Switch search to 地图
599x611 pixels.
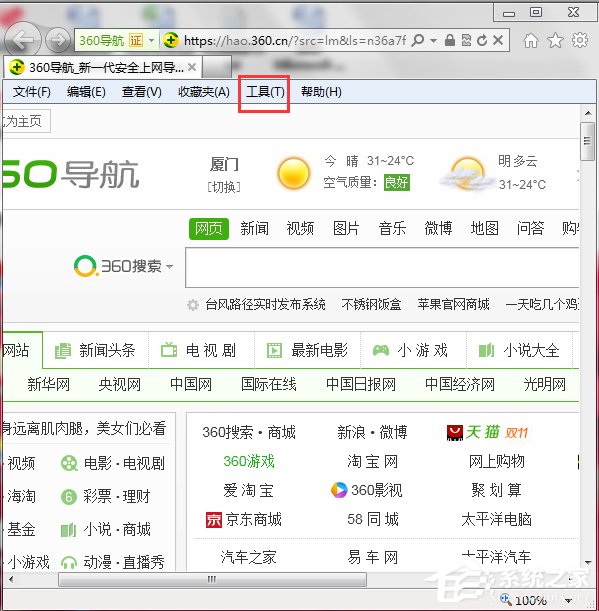point(484,228)
